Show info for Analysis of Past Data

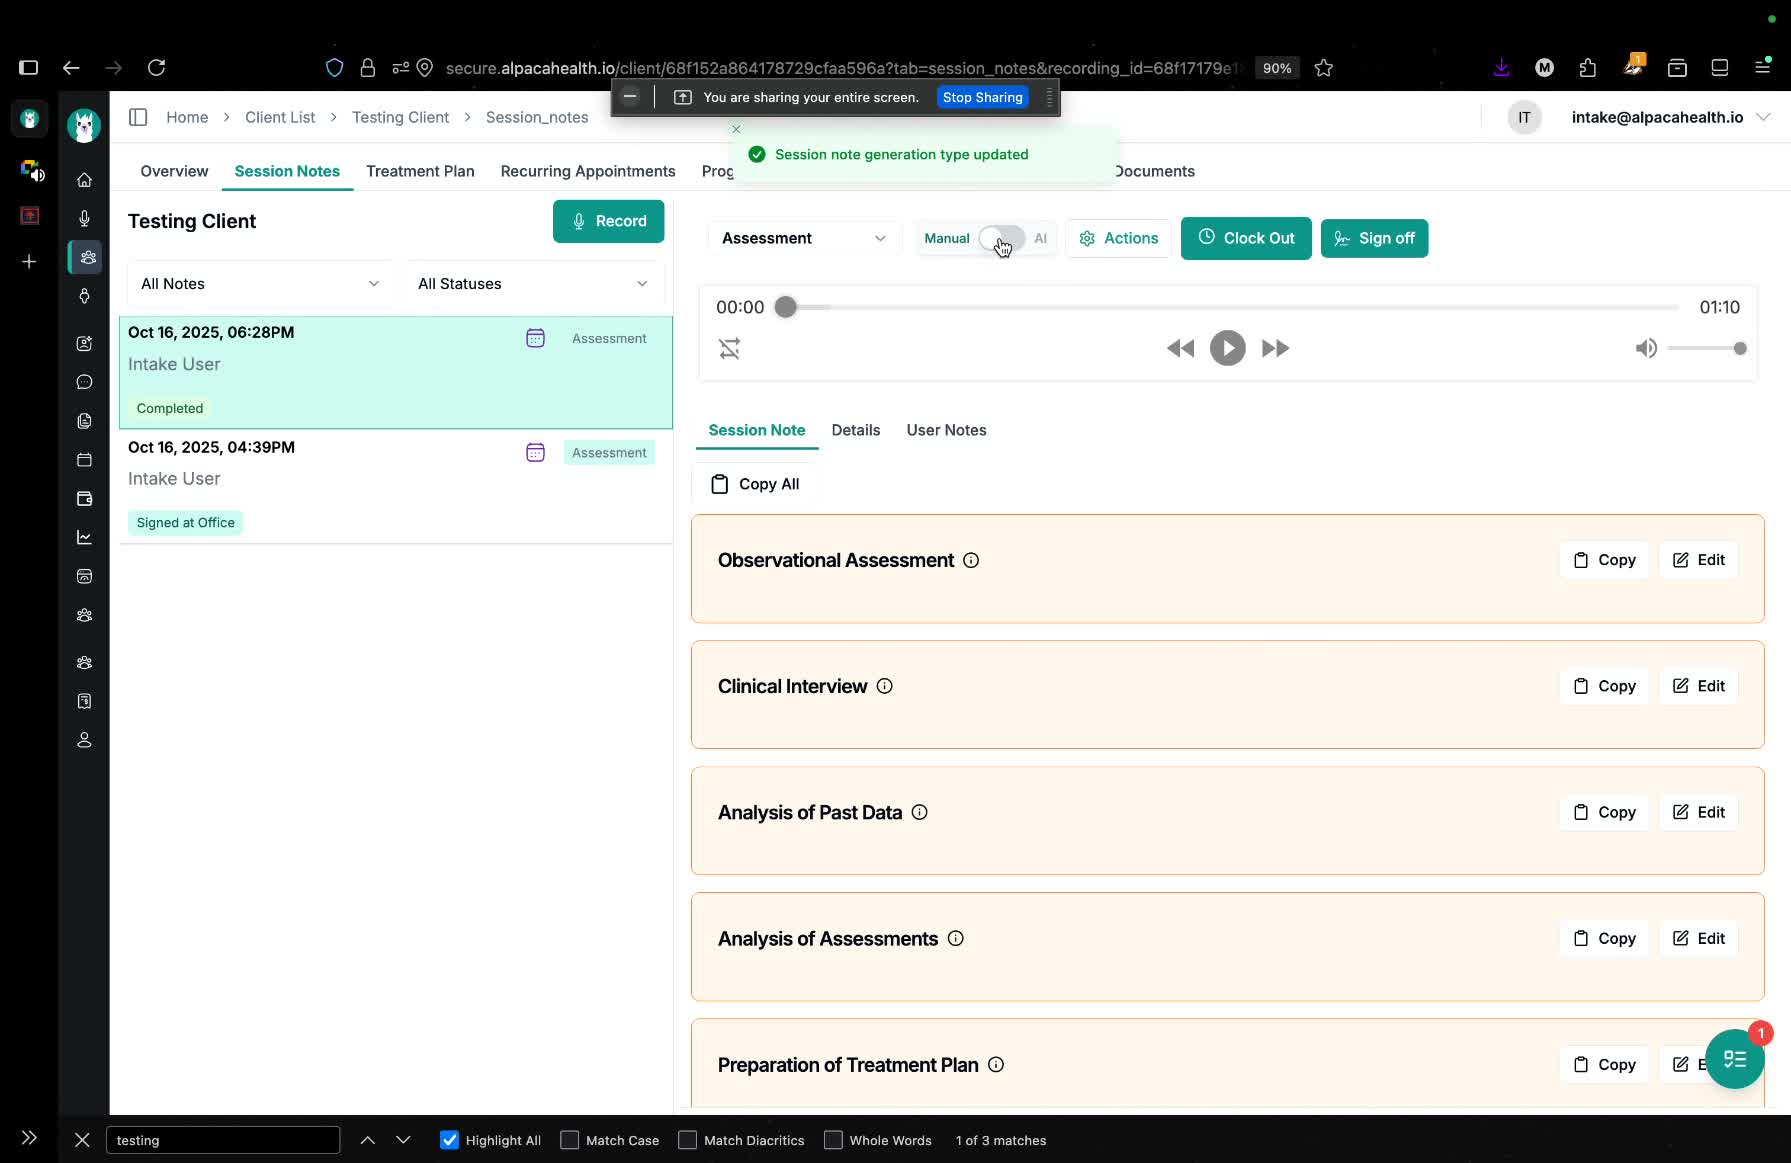pos(919,812)
